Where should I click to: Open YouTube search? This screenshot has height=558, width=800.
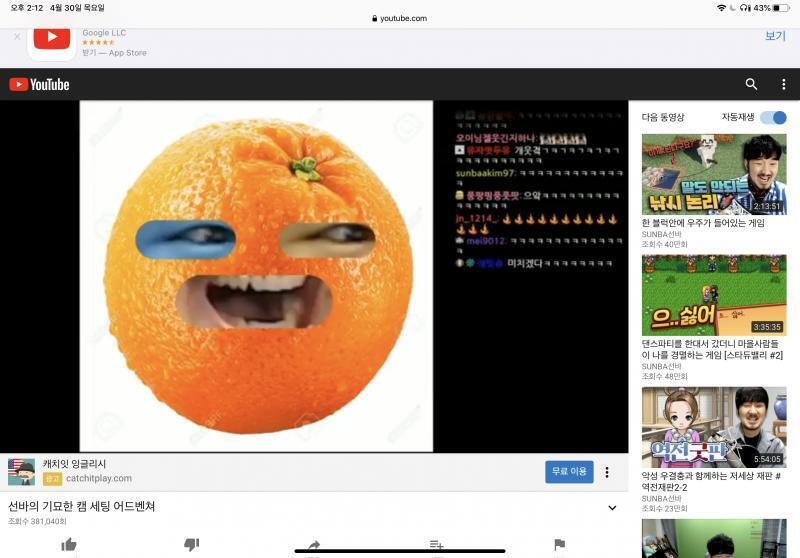pos(751,84)
